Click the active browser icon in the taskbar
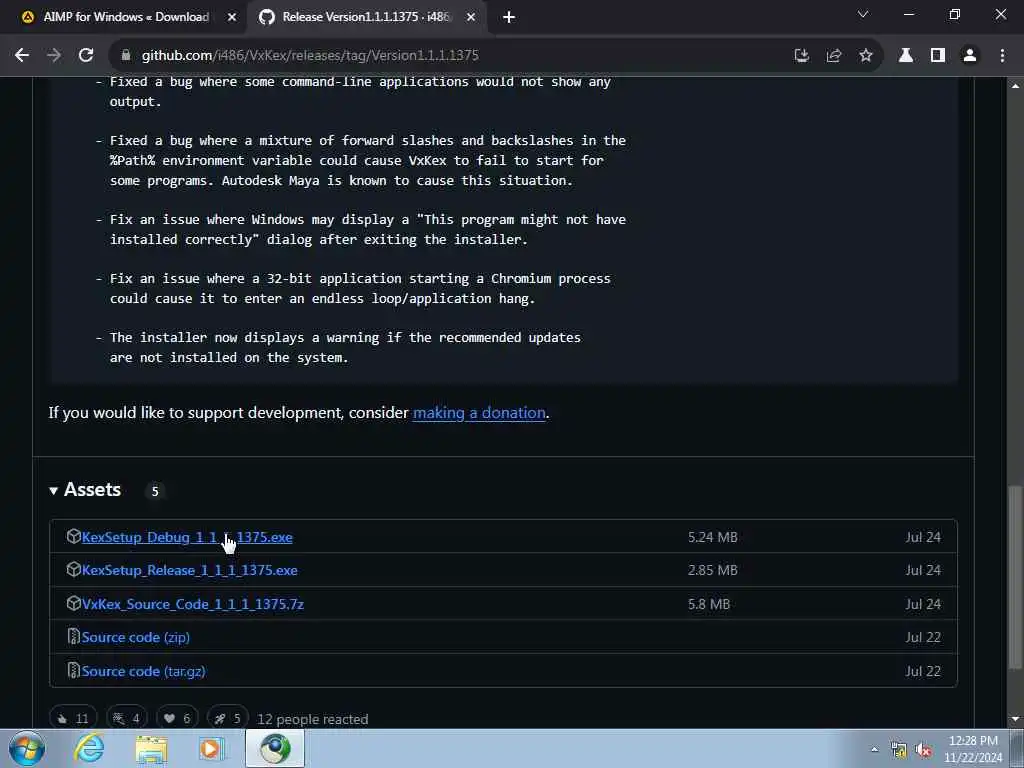The height and width of the screenshot is (768, 1024). (x=275, y=748)
